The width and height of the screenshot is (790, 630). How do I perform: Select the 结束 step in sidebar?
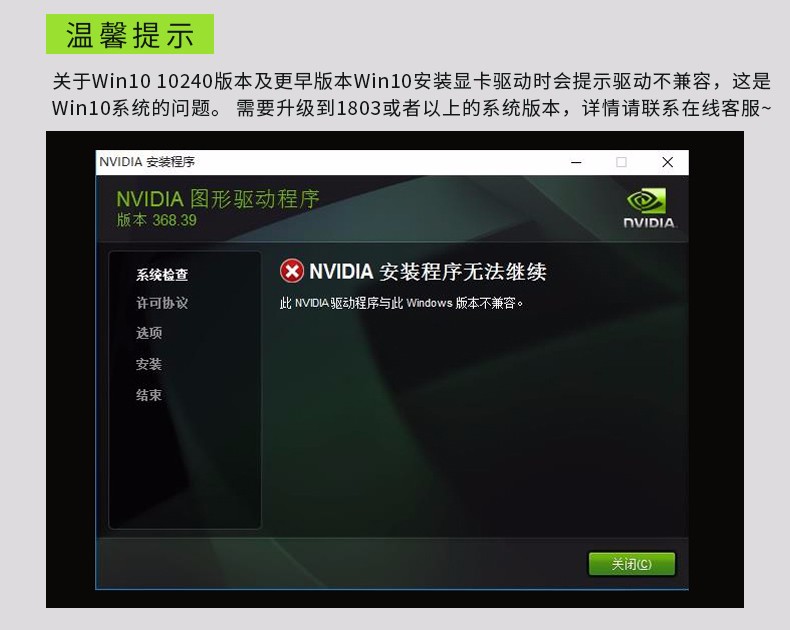(149, 395)
